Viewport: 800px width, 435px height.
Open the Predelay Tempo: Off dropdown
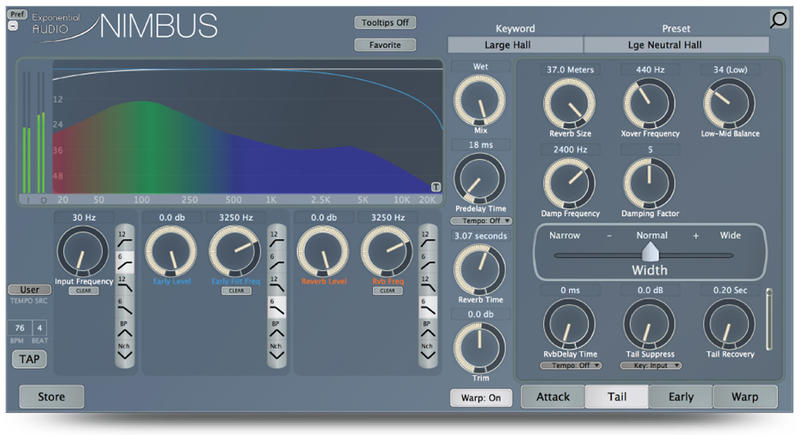(481, 221)
